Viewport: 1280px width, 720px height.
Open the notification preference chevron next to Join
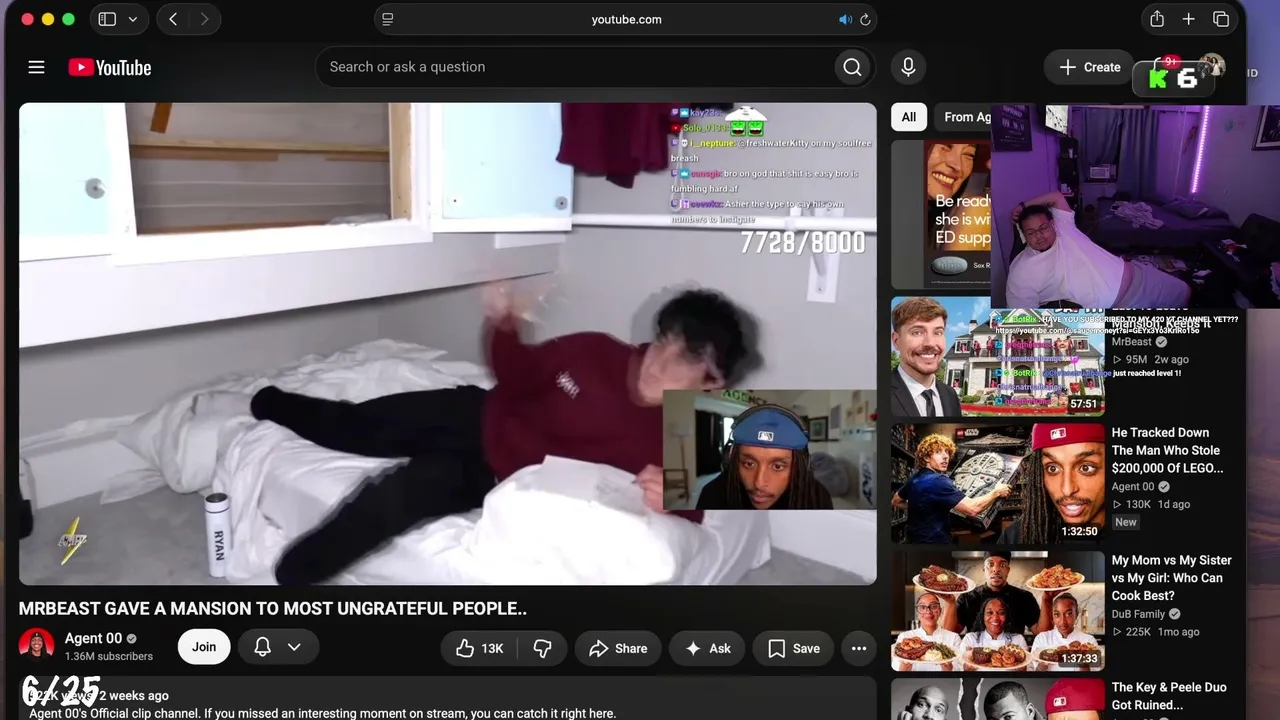click(294, 647)
